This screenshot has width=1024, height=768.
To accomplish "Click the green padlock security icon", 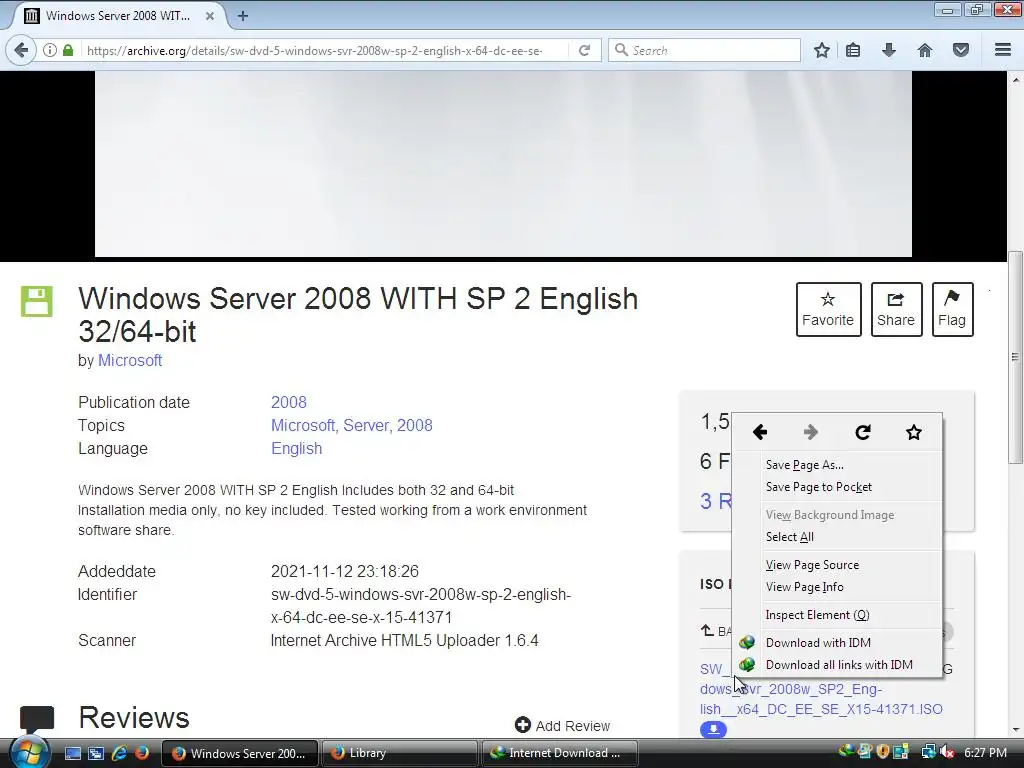I will pos(68,50).
